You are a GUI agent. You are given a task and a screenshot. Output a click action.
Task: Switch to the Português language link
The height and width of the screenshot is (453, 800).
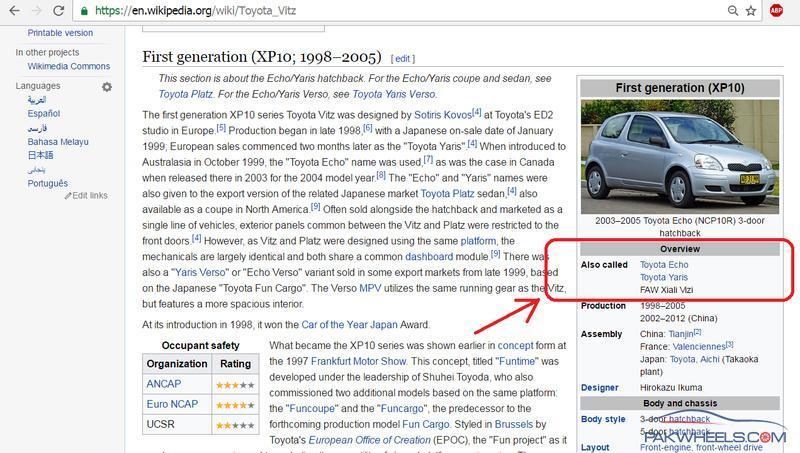tap(47, 183)
